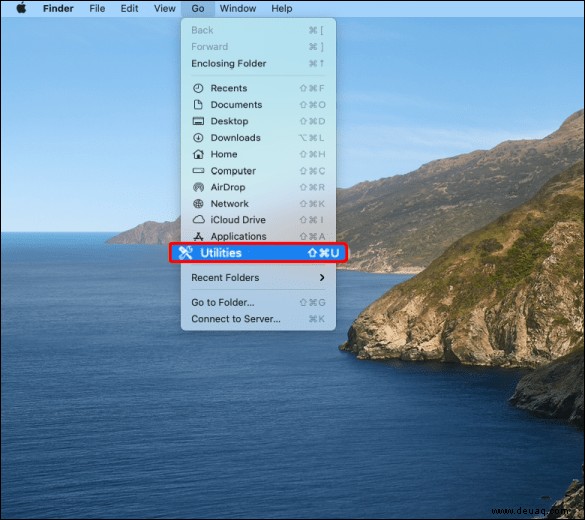Open the Help menu
This screenshot has width=585, height=520.
point(281,8)
